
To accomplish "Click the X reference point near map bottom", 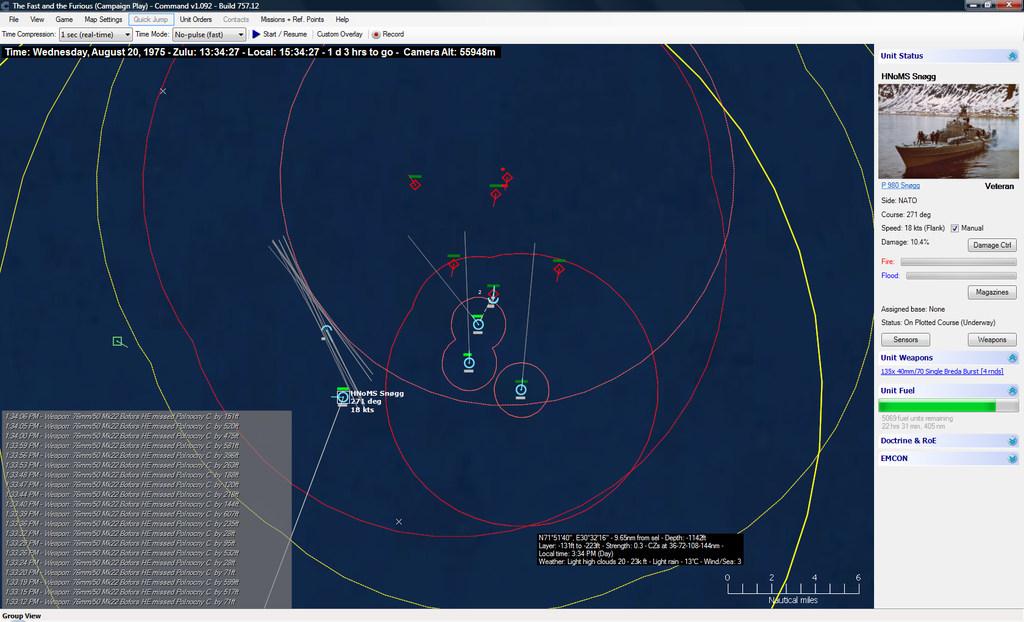I will point(399,522).
